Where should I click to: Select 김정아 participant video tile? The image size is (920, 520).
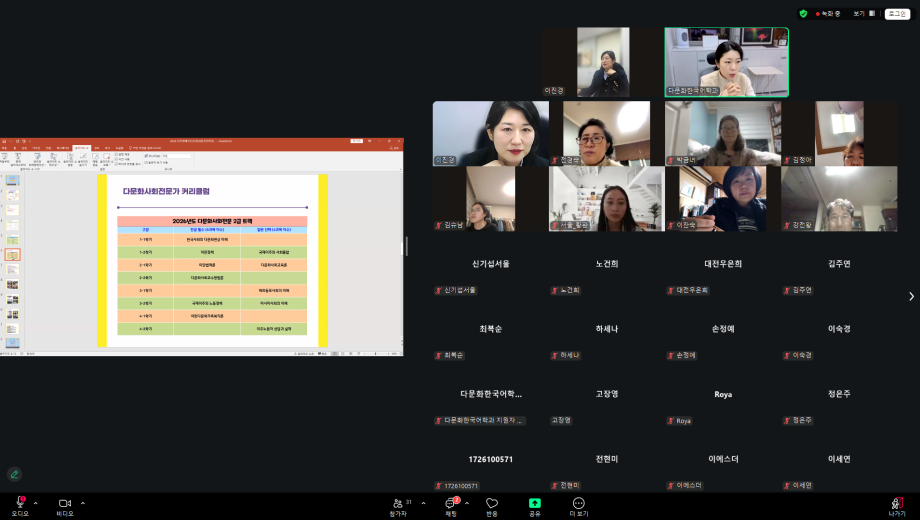pyautogui.click(x=839, y=133)
